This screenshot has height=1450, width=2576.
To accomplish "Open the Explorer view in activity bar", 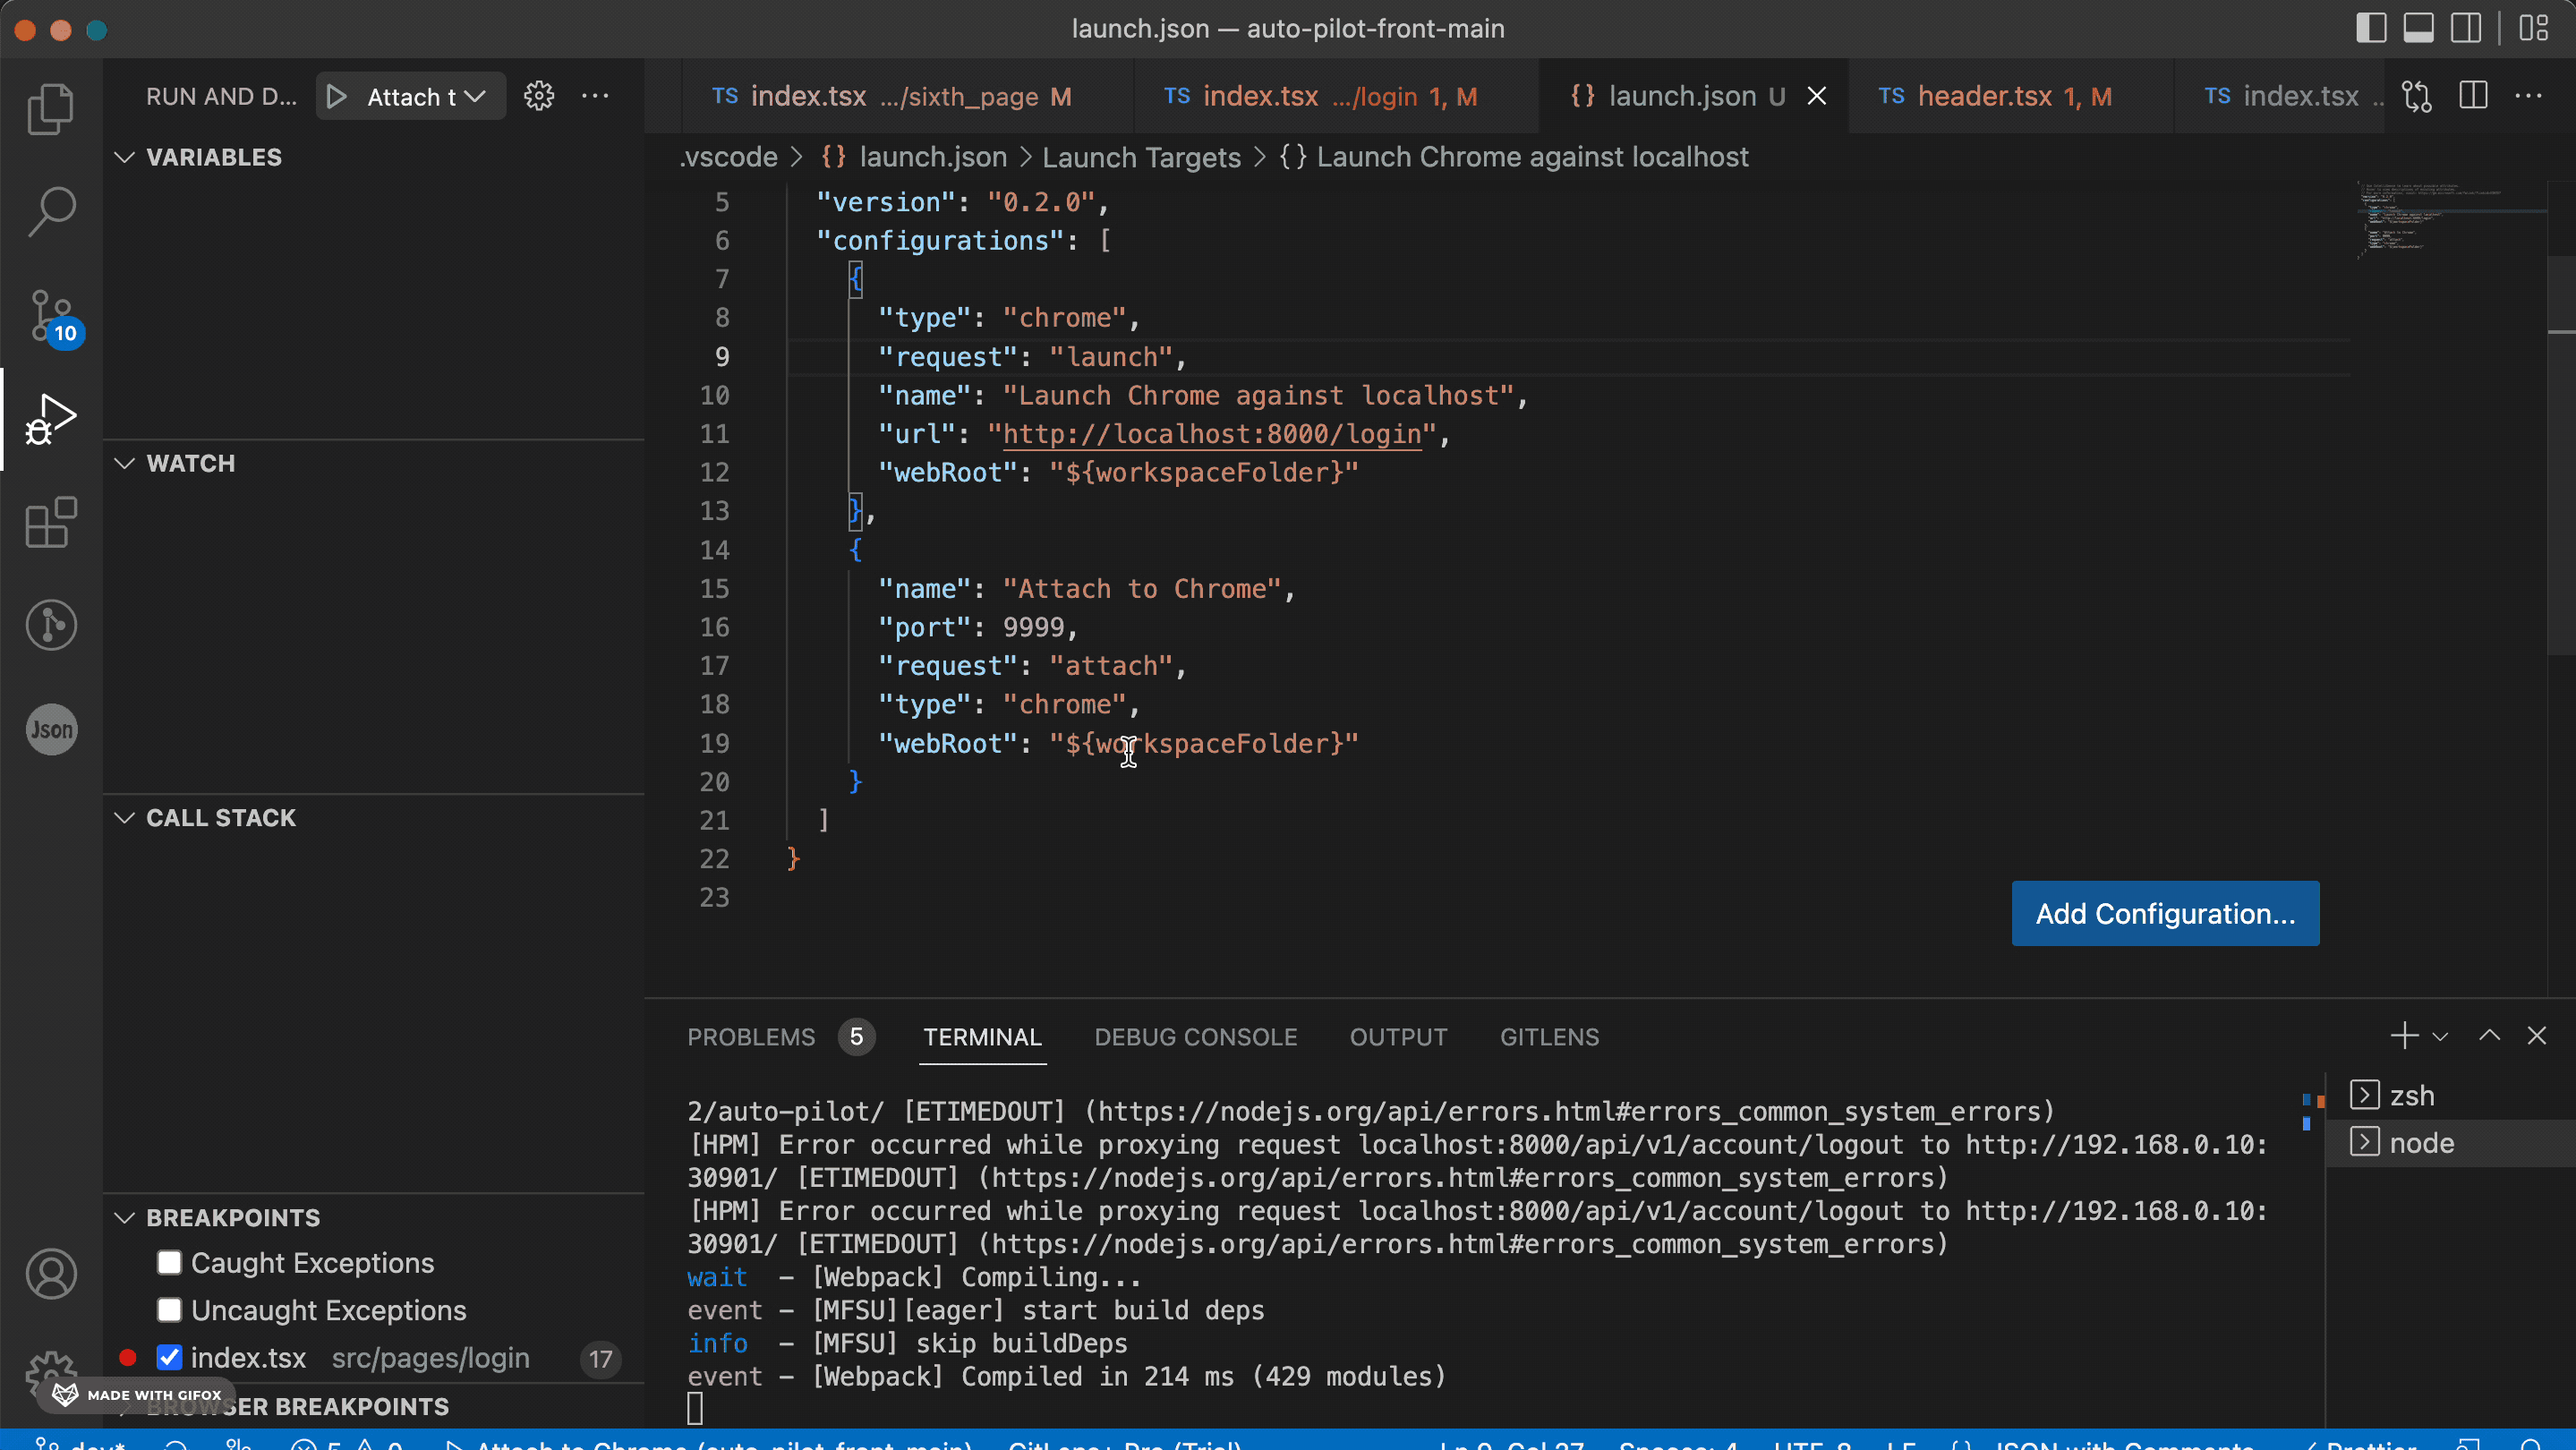I will point(50,108).
